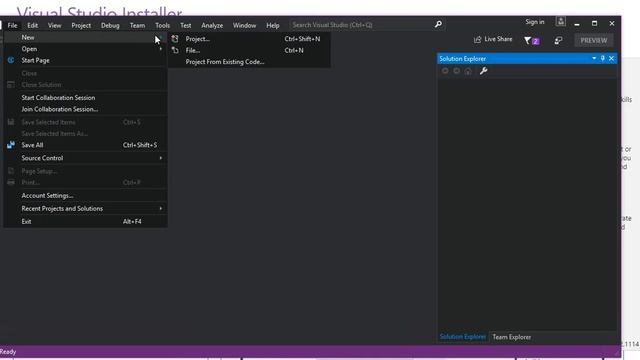The width and height of the screenshot is (640, 360).
Task: Start a Live Share session
Action: tap(493, 39)
